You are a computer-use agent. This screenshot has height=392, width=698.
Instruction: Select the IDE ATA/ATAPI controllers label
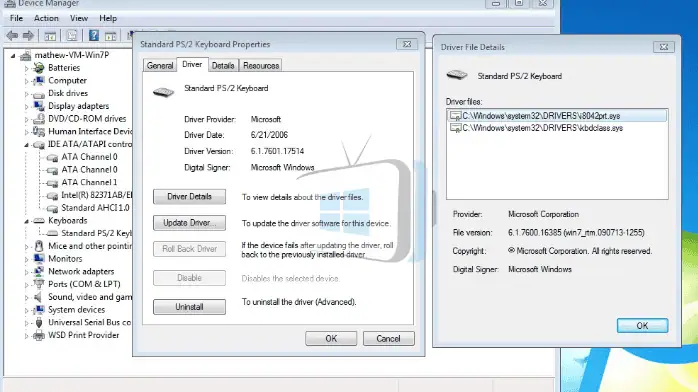point(90,144)
